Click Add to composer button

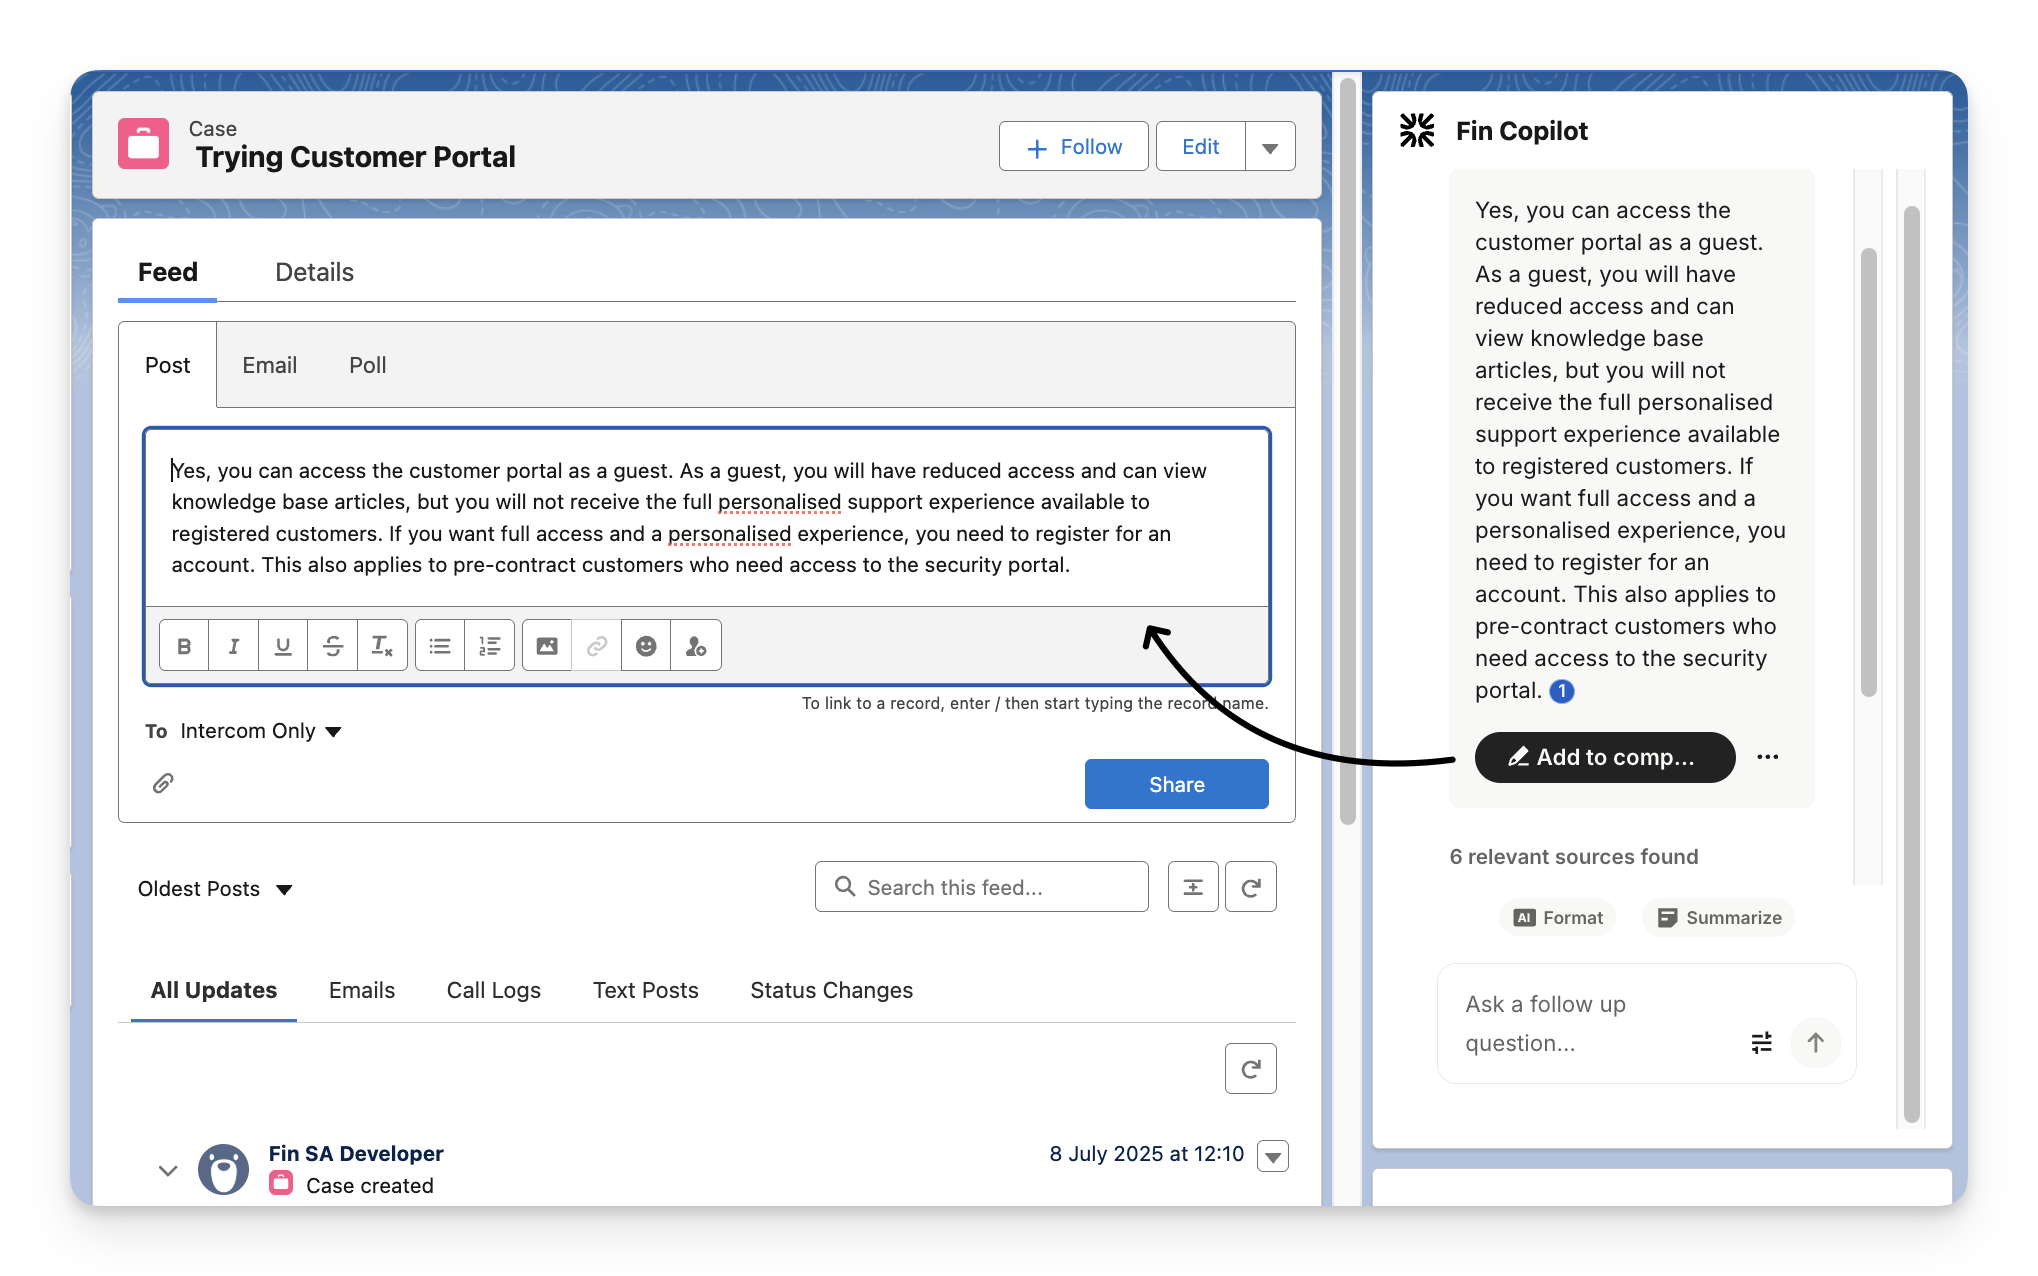[x=1604, y=757]
